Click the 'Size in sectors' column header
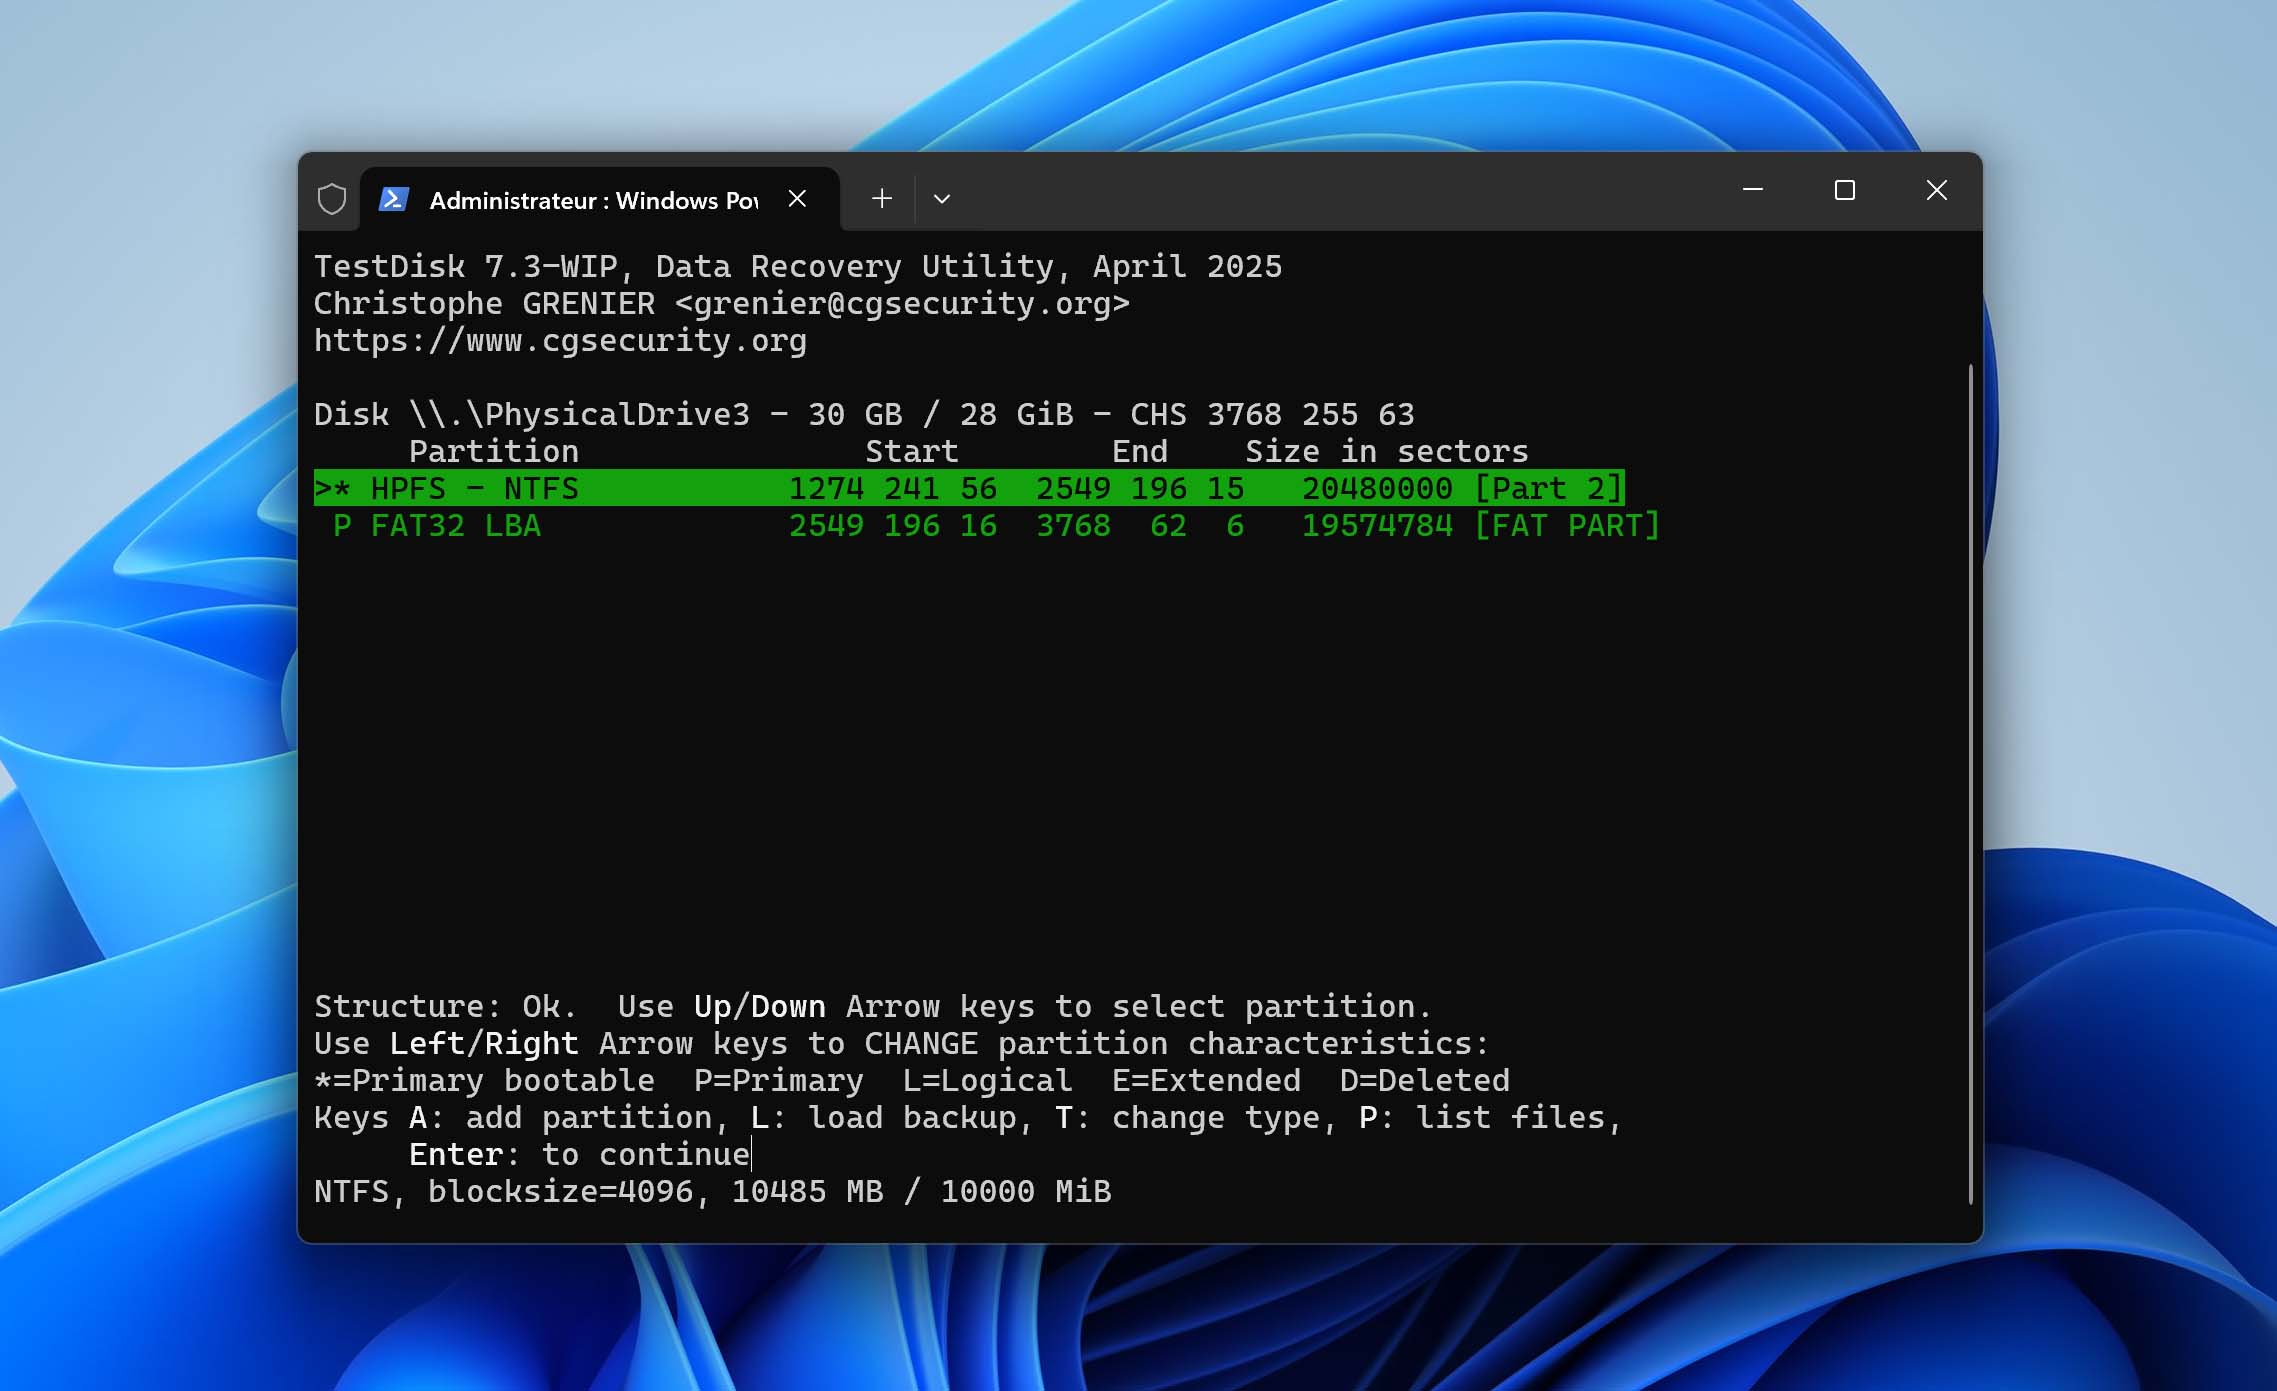 (1387, 451)
